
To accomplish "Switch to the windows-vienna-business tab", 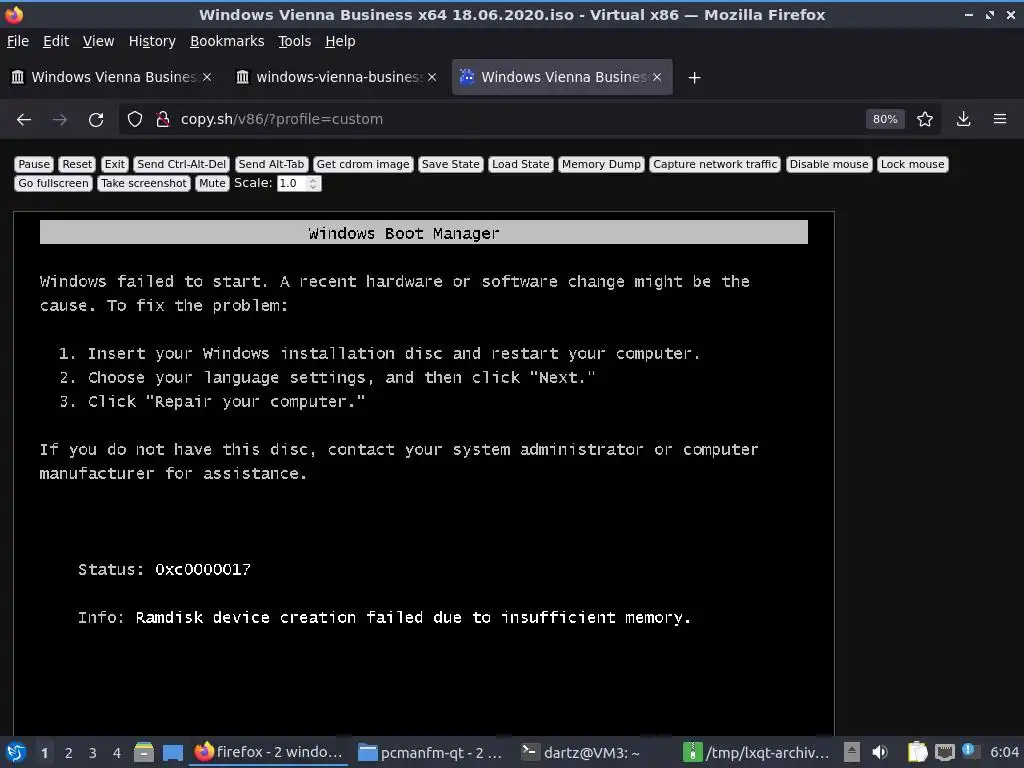I will 336,77.
